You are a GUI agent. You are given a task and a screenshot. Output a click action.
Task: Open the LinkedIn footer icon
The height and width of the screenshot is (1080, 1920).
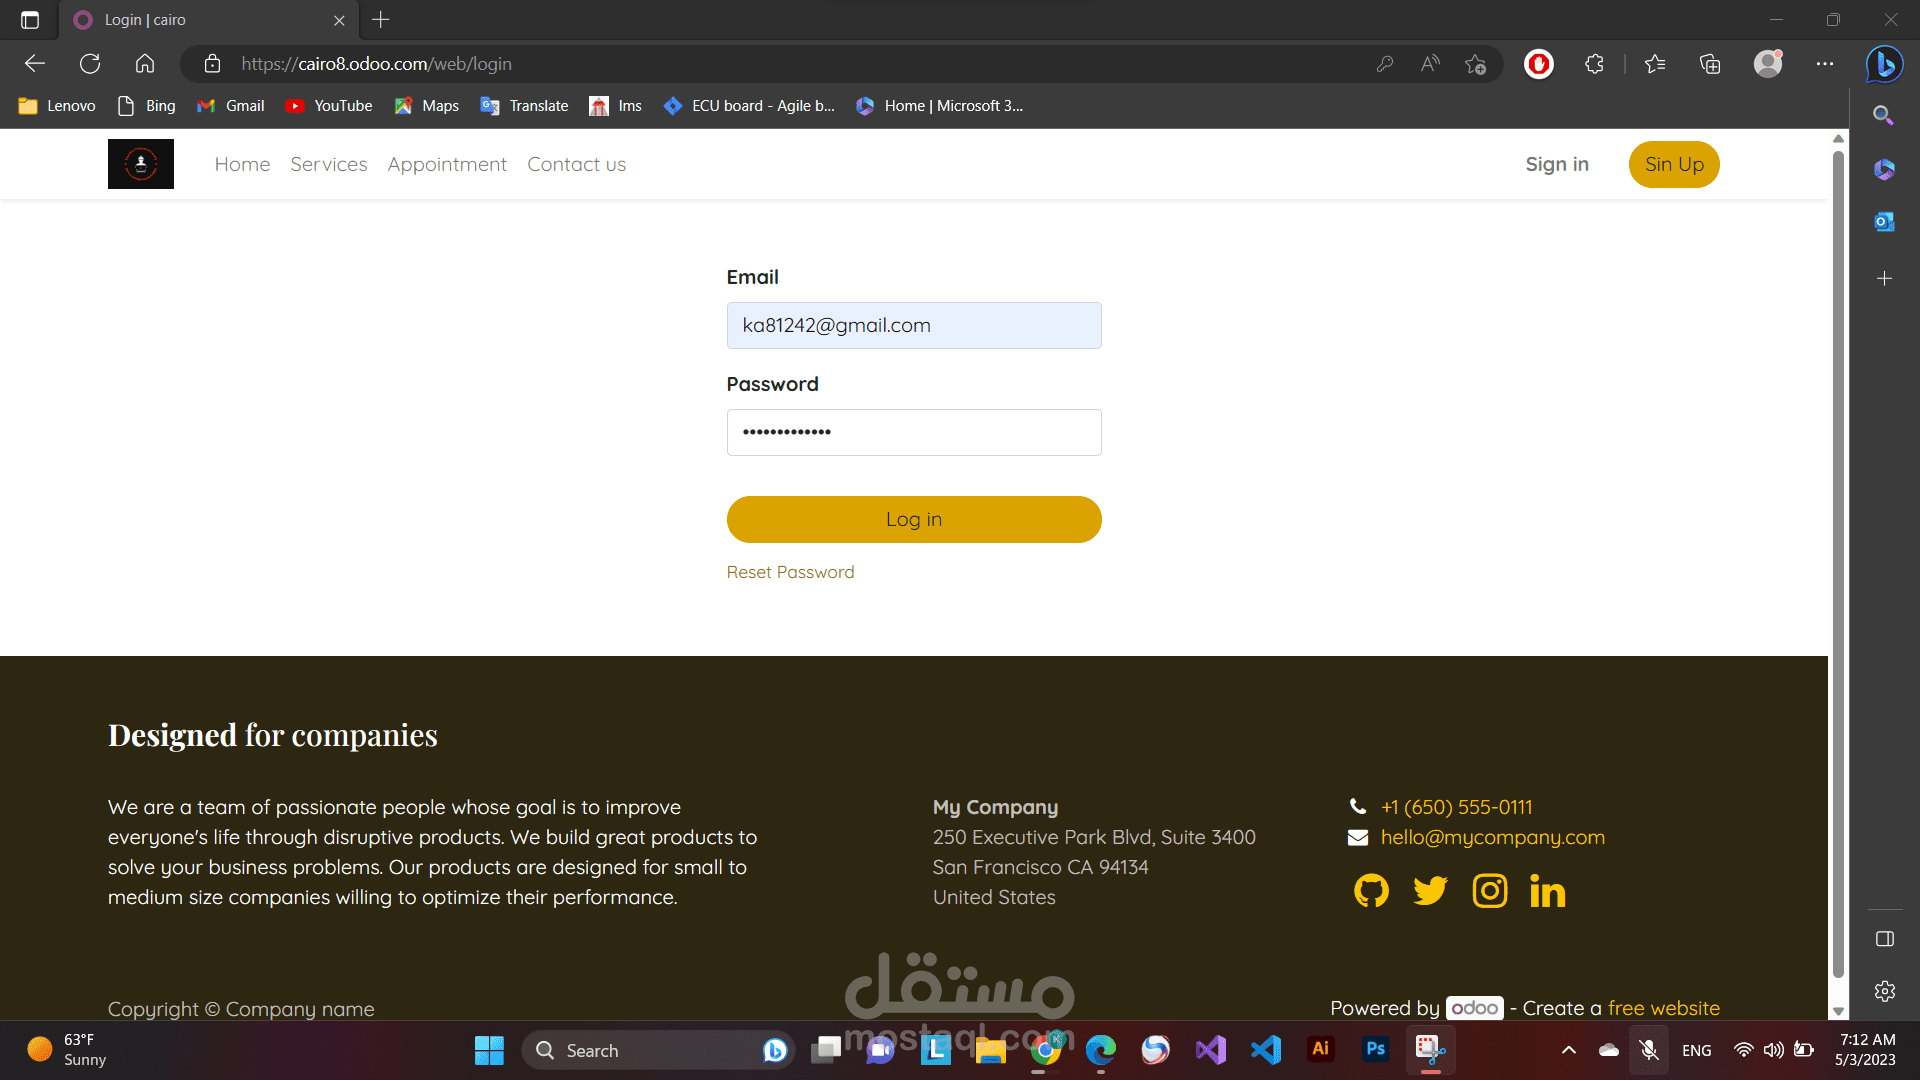[1547, 892]
